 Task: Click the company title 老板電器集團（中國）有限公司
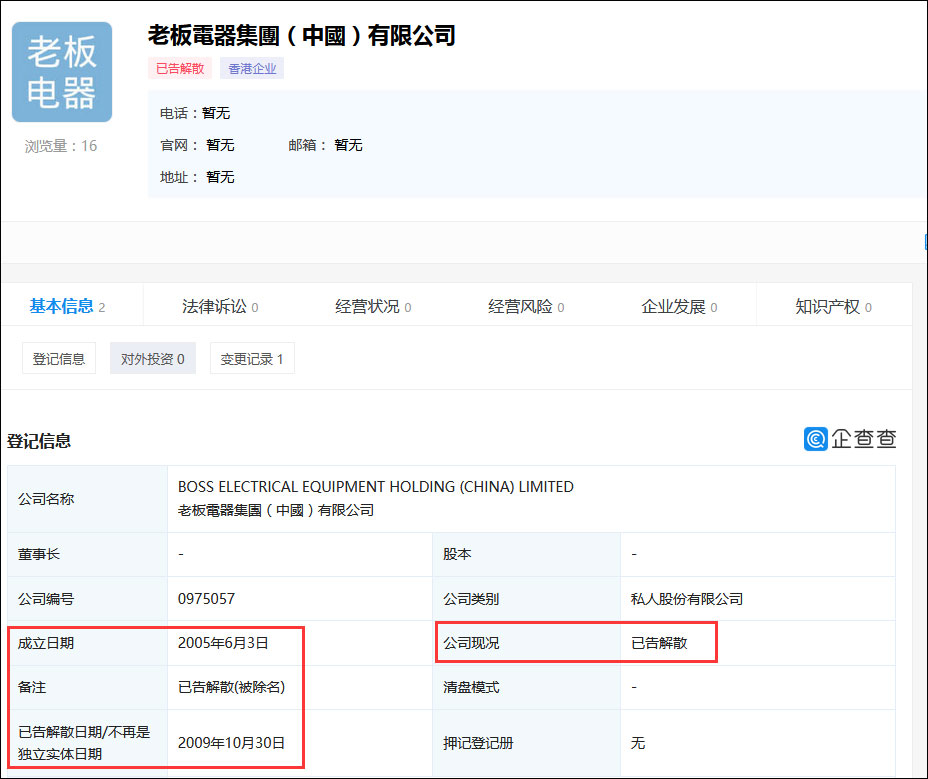tap(302, 35)
